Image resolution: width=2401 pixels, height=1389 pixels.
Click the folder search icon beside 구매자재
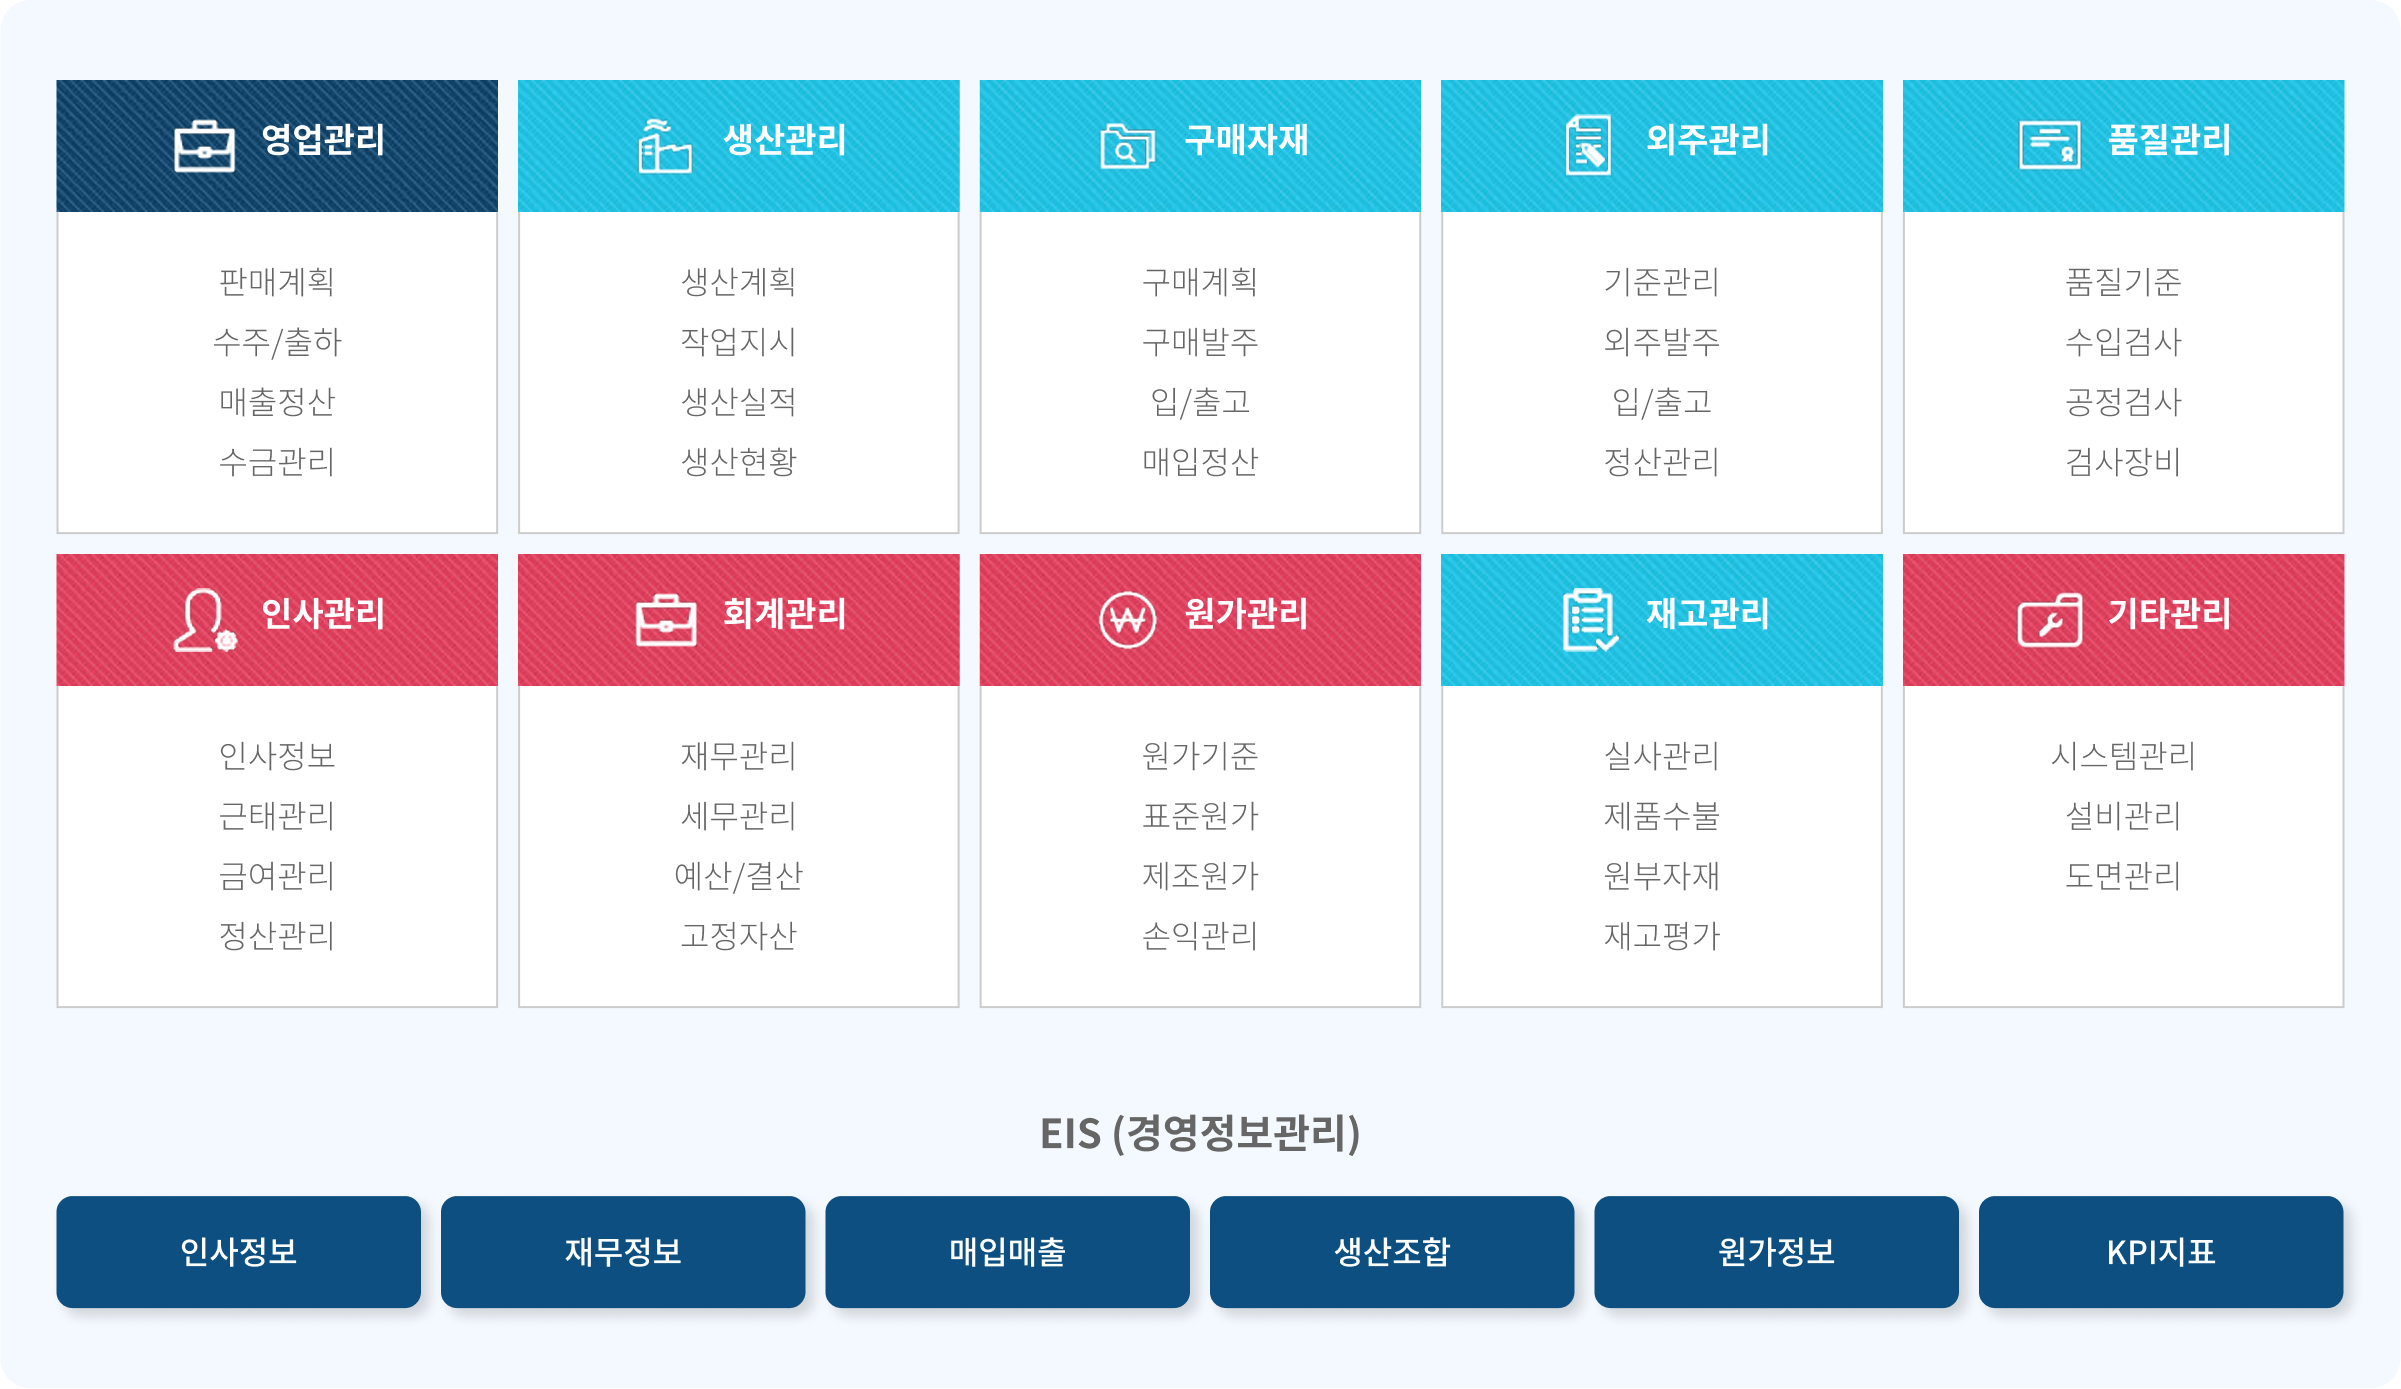(x=1127, y=146)
